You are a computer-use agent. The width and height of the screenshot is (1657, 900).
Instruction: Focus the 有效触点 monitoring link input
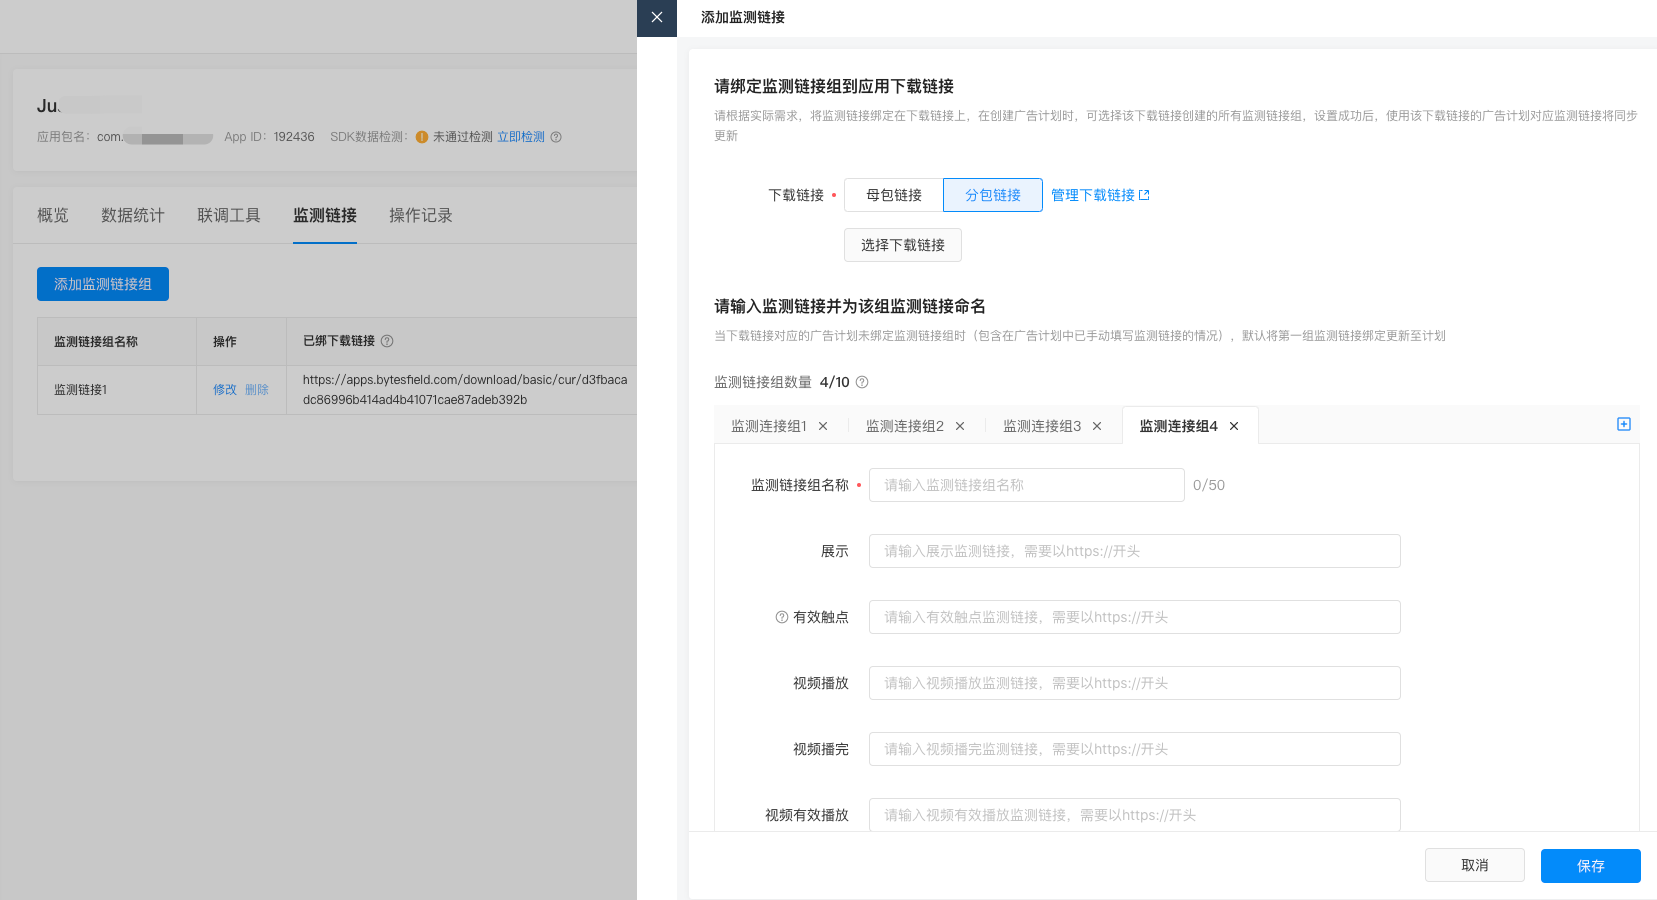1135,617
